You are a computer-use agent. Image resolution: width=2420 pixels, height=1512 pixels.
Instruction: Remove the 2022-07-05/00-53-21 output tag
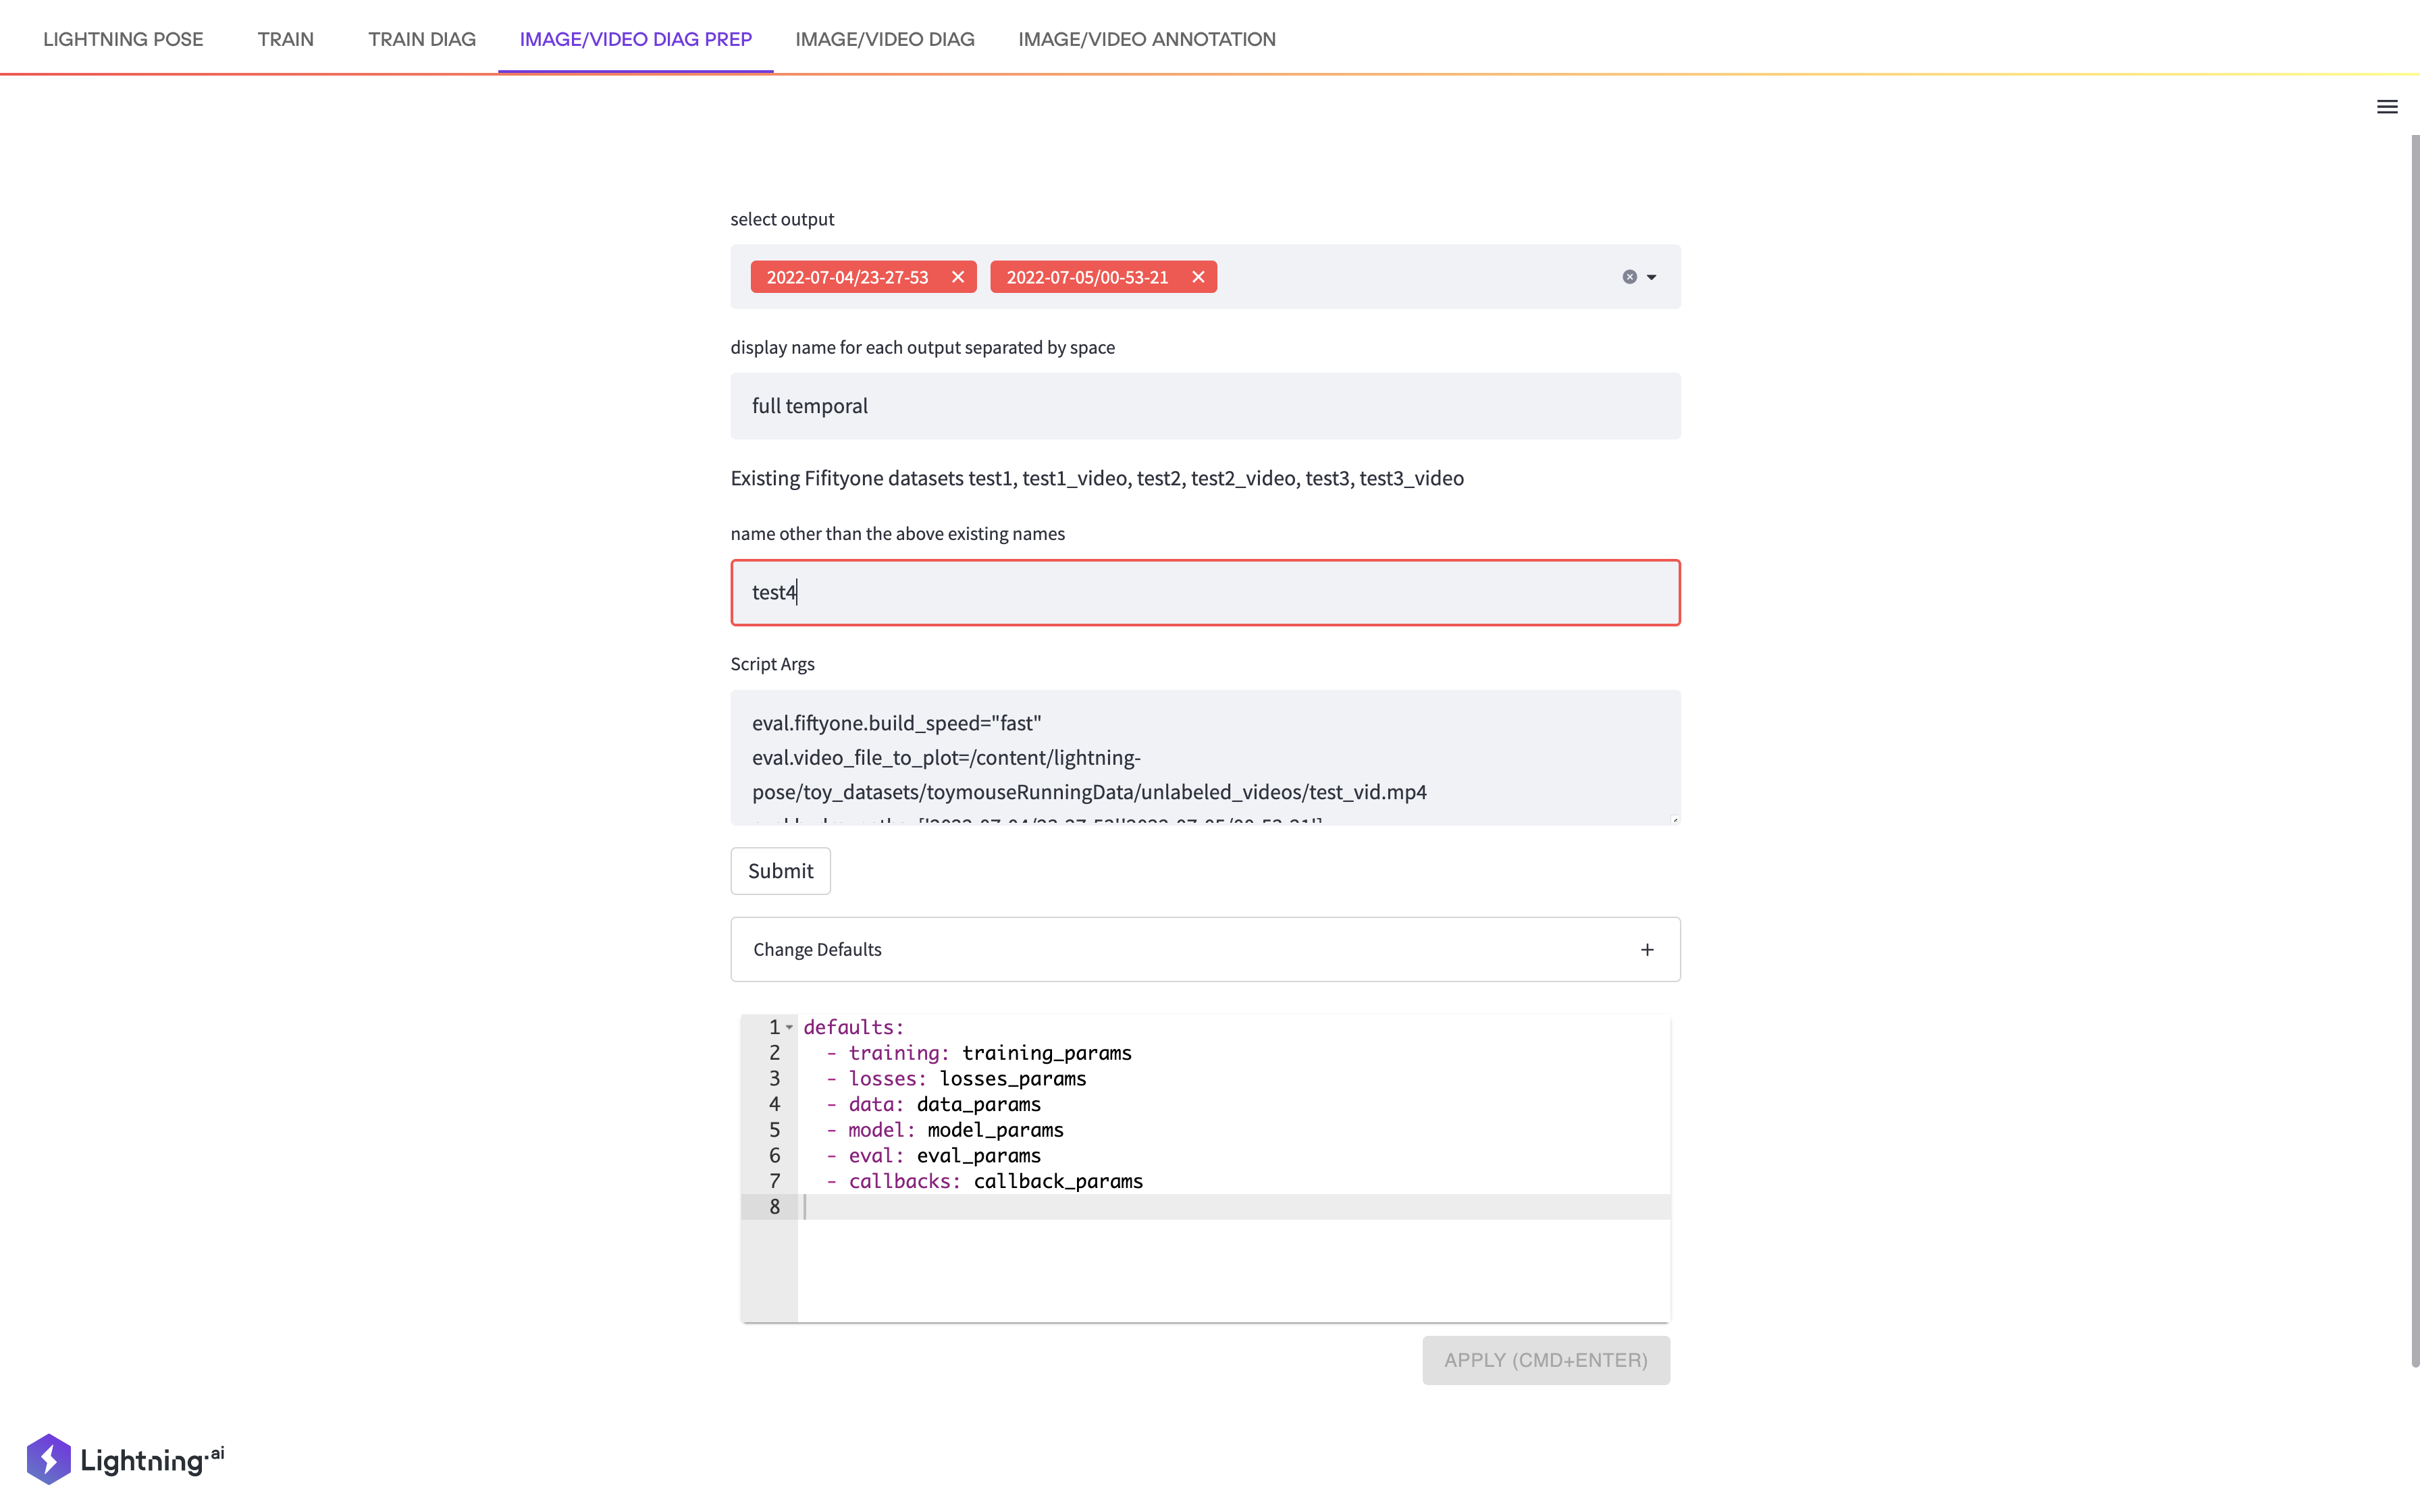coord(1197,277)
